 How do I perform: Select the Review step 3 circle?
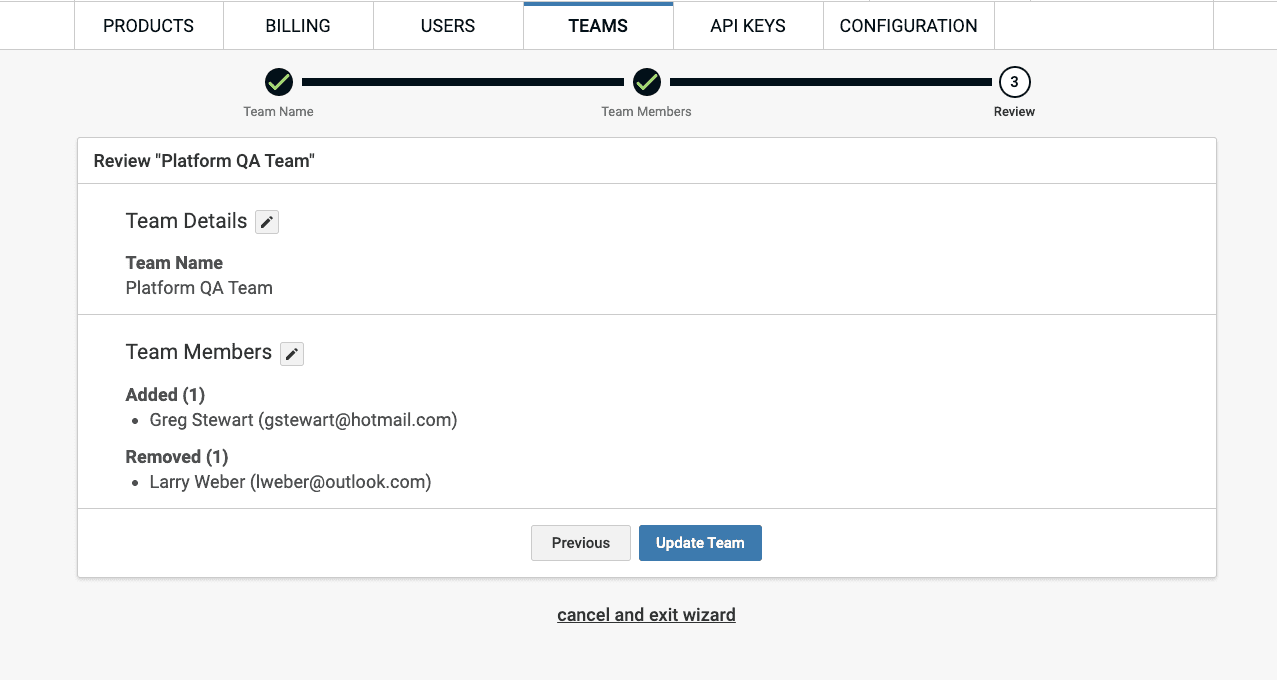point(1014,82)
